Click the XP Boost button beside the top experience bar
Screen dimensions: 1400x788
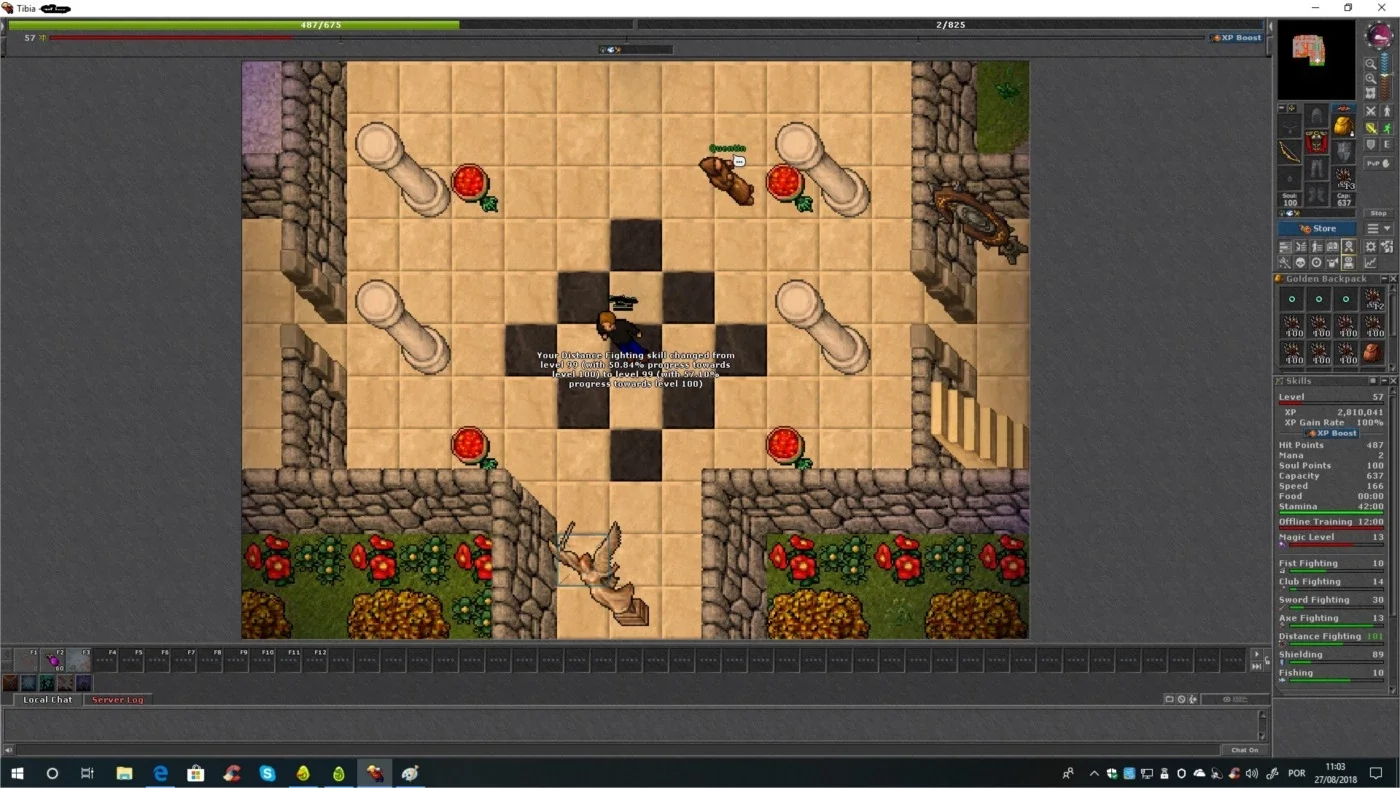tap(1237, 38)
